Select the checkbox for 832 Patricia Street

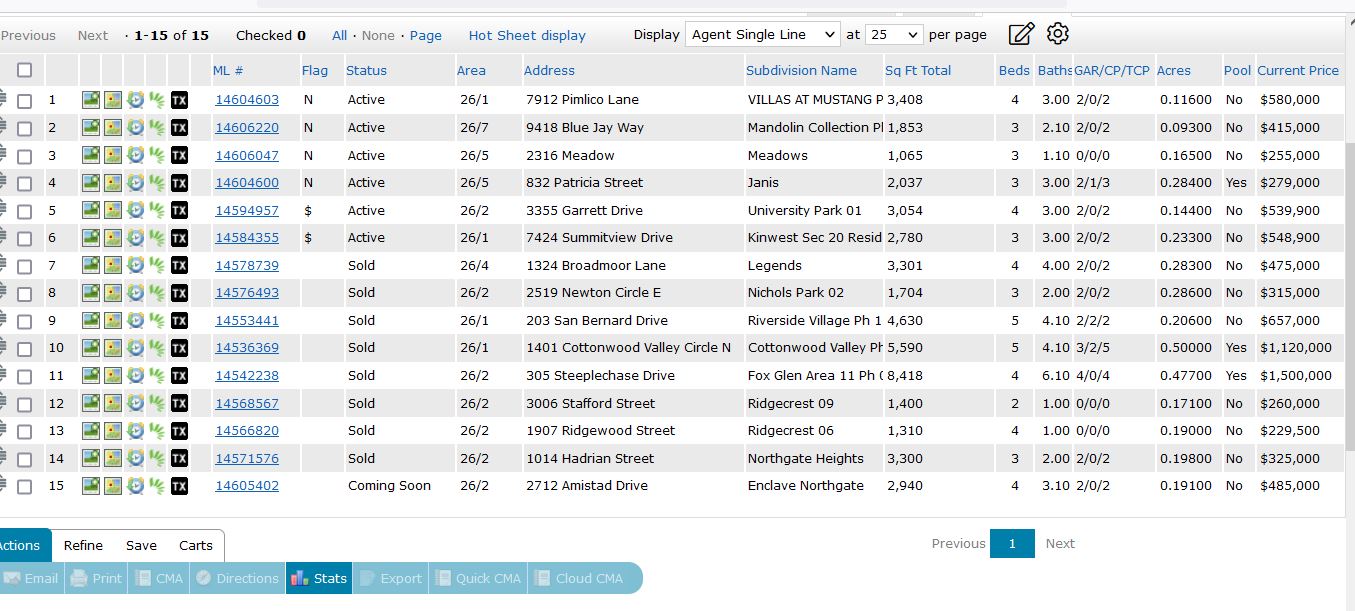[x=25, y=184]
